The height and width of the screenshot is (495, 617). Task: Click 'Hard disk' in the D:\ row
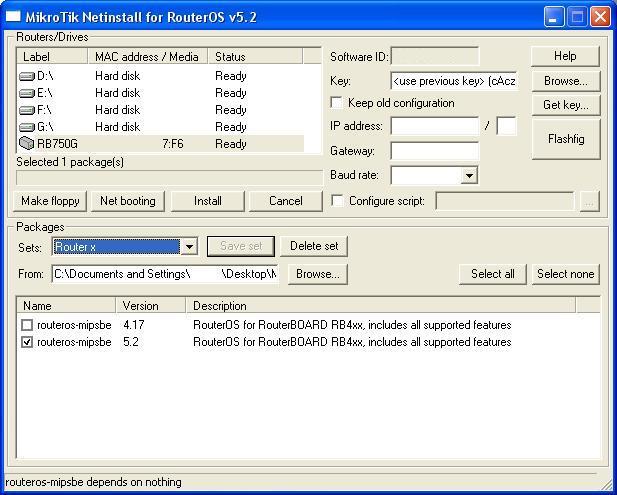pos(118,76)
